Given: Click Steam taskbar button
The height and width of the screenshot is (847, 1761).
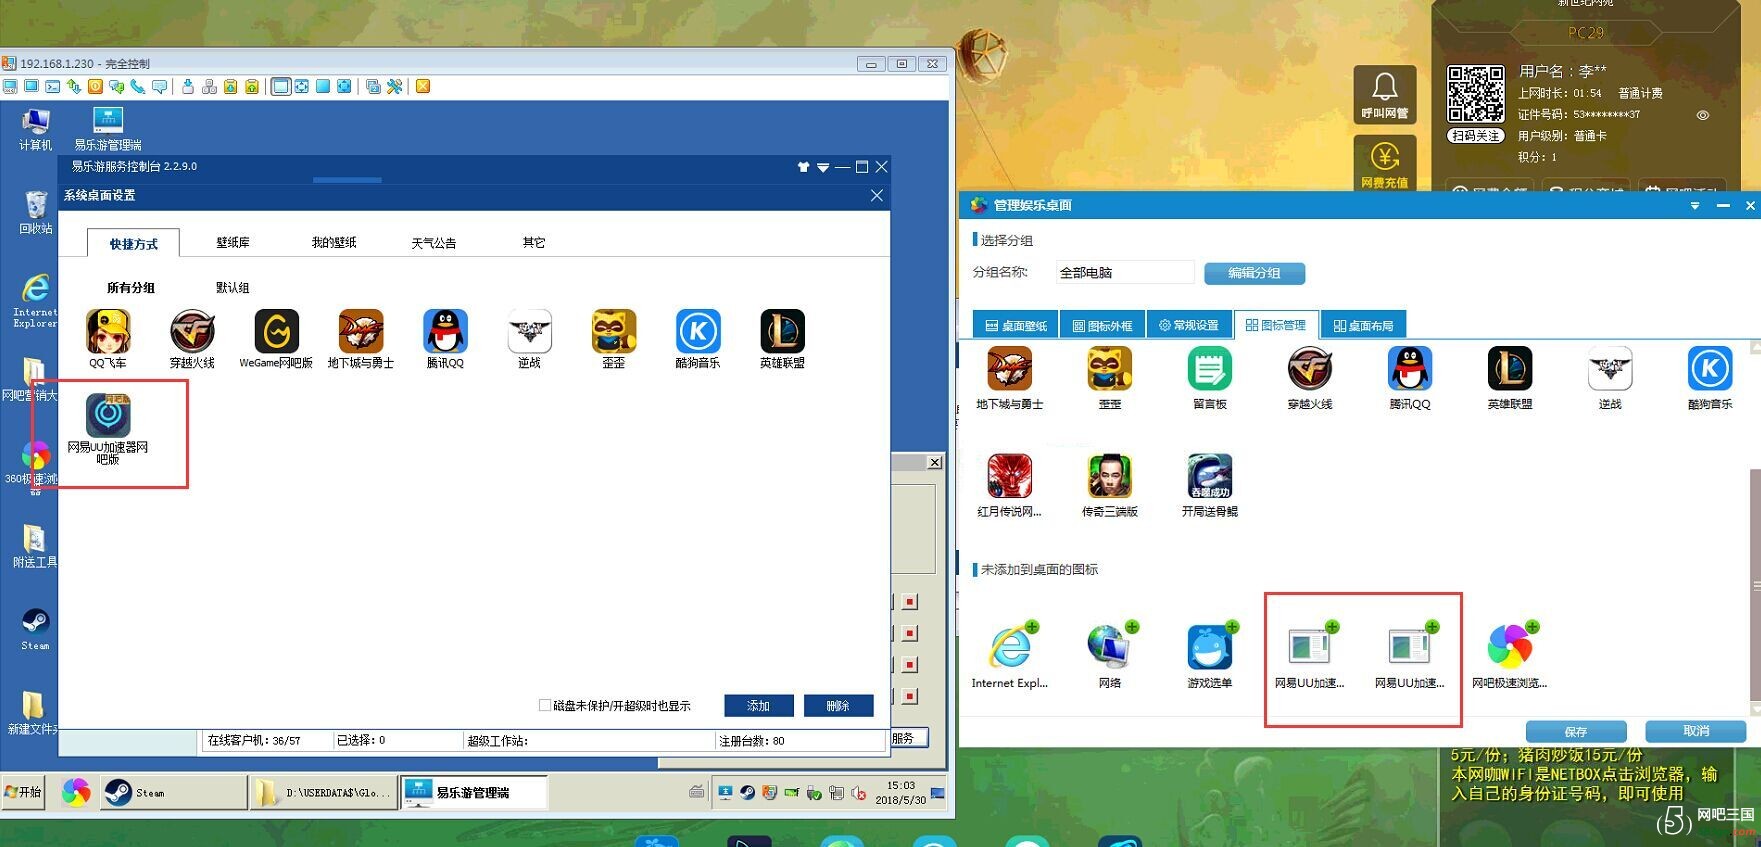Looking at the screenshot, I should click(173, 792).
